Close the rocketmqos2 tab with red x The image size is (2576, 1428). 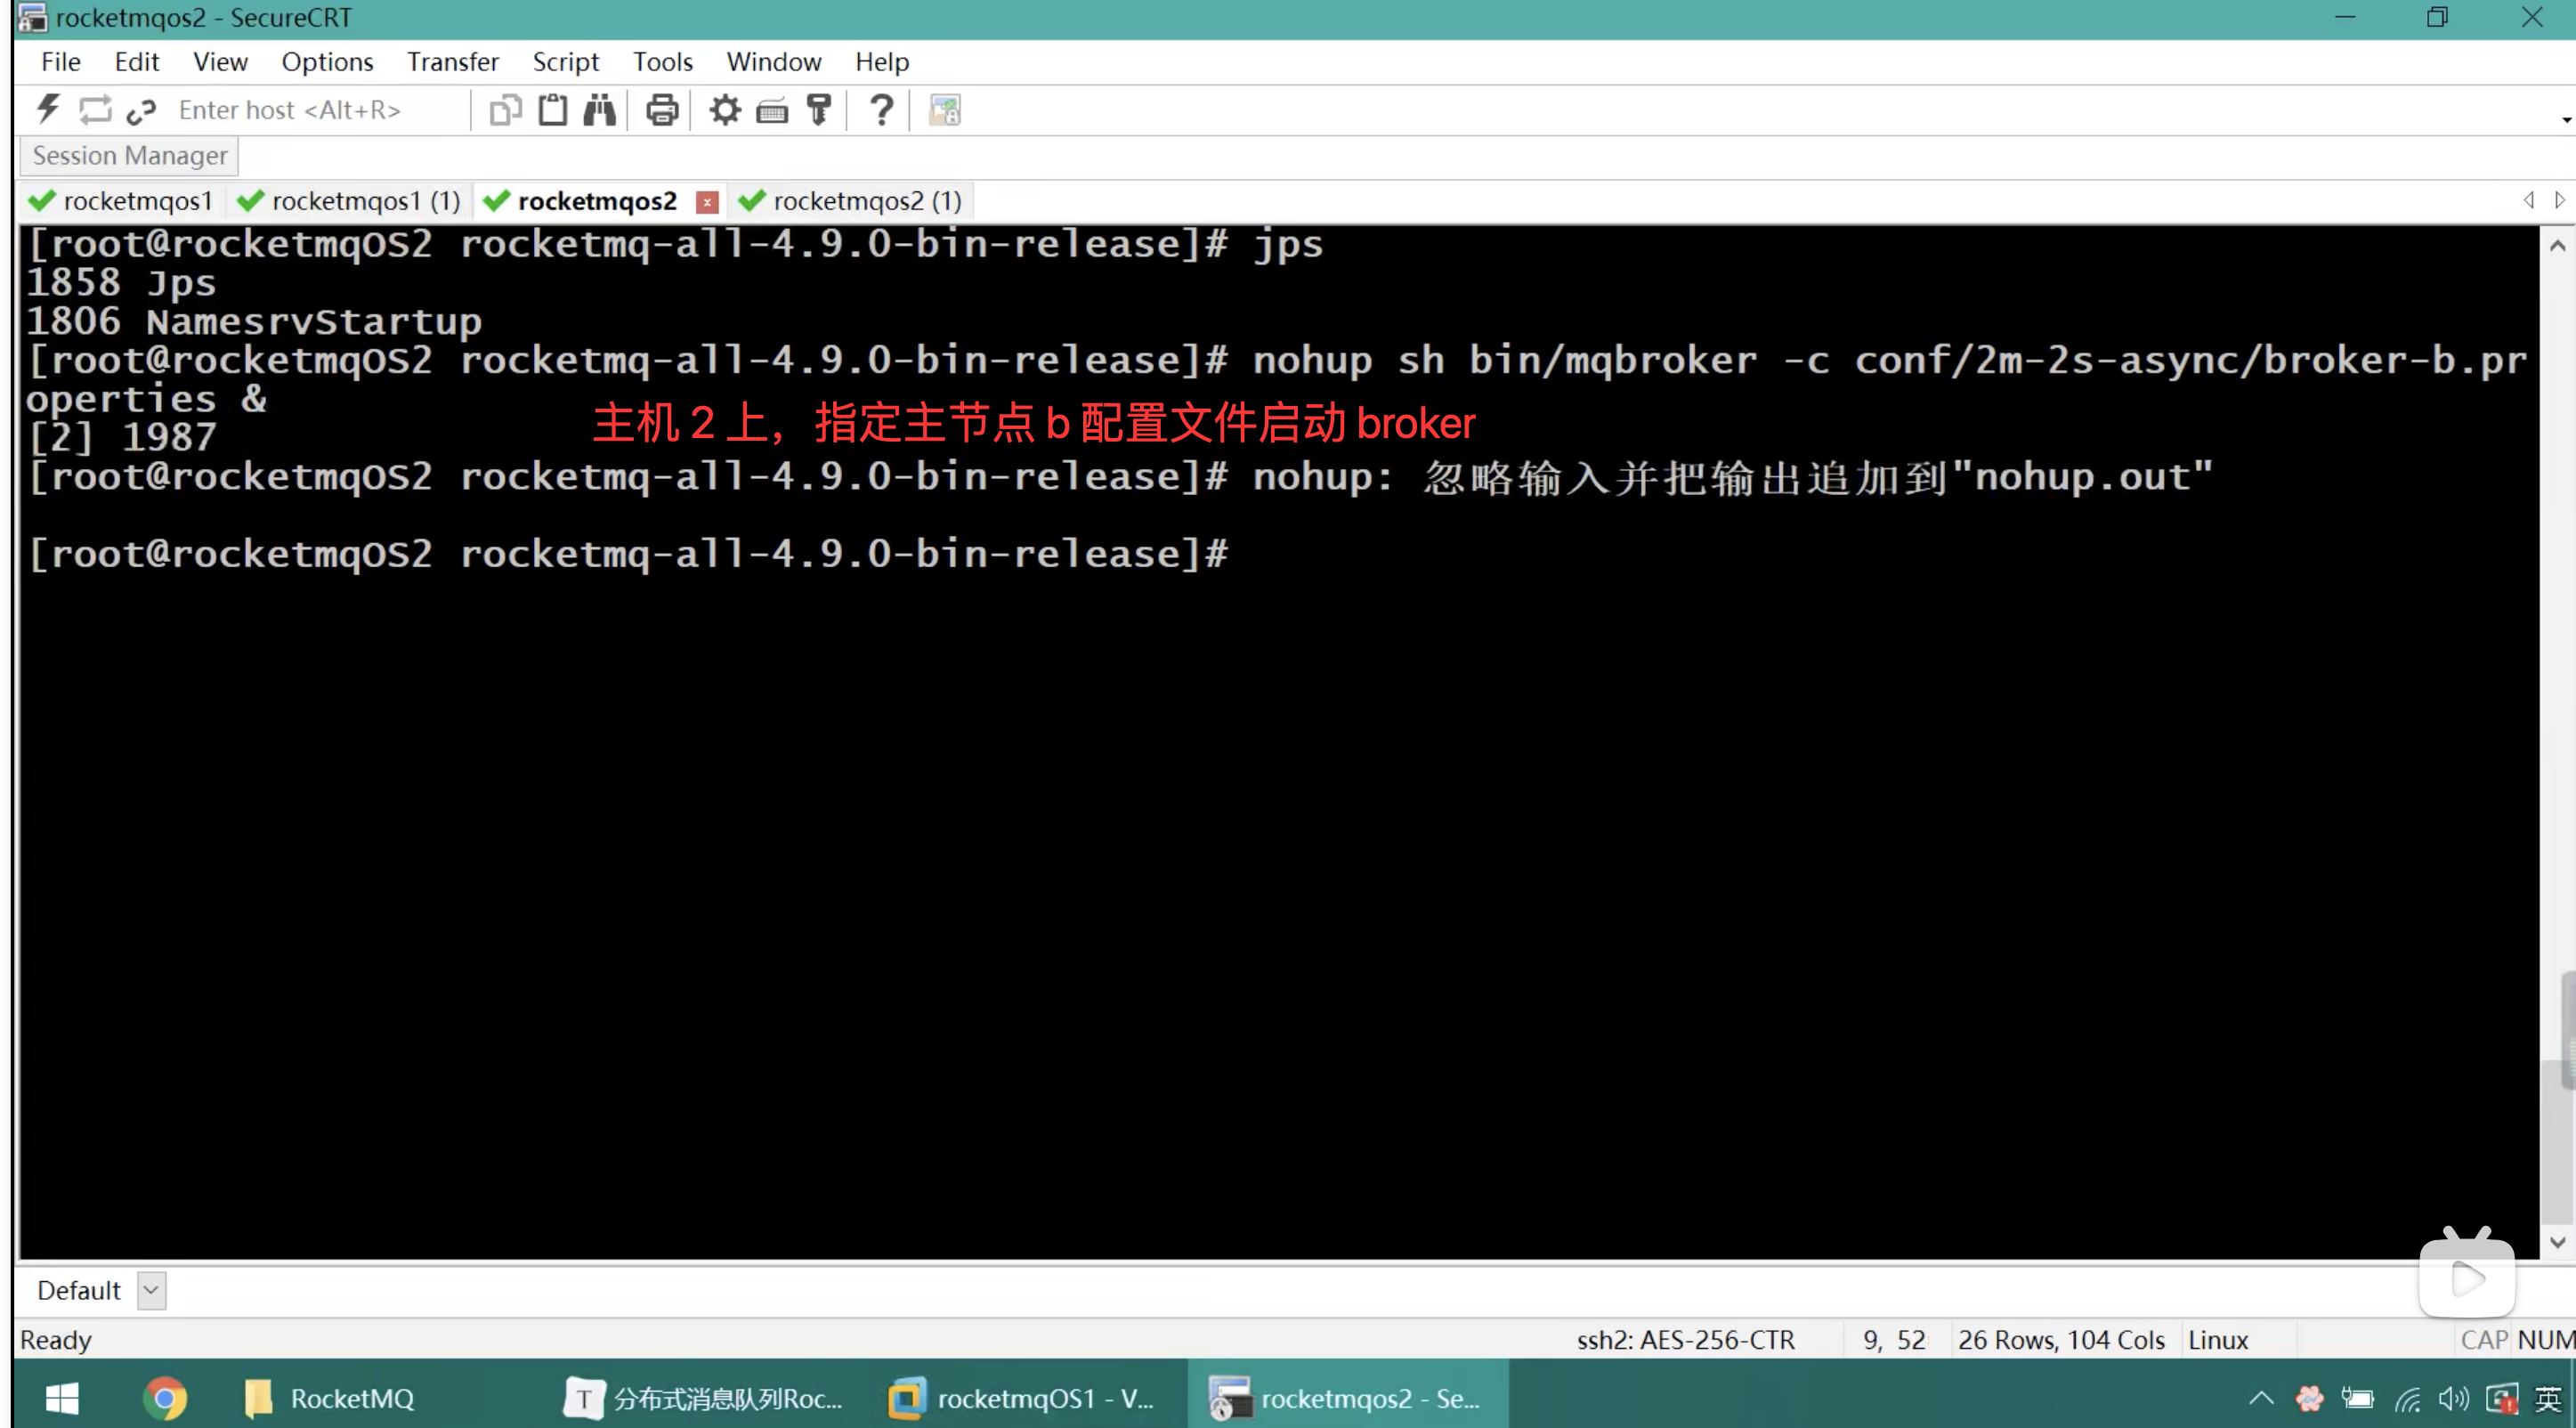click(707, 202)
